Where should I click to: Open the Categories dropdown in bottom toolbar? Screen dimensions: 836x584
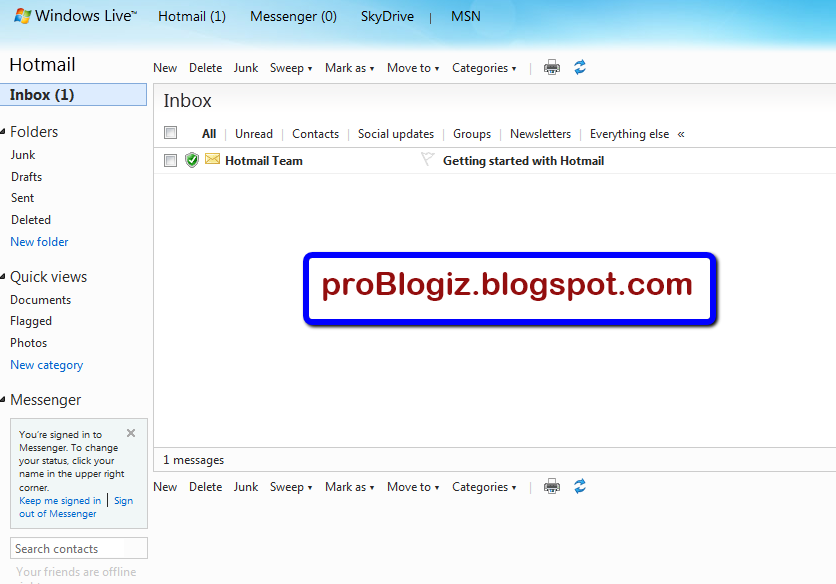[x=484, y=487]
